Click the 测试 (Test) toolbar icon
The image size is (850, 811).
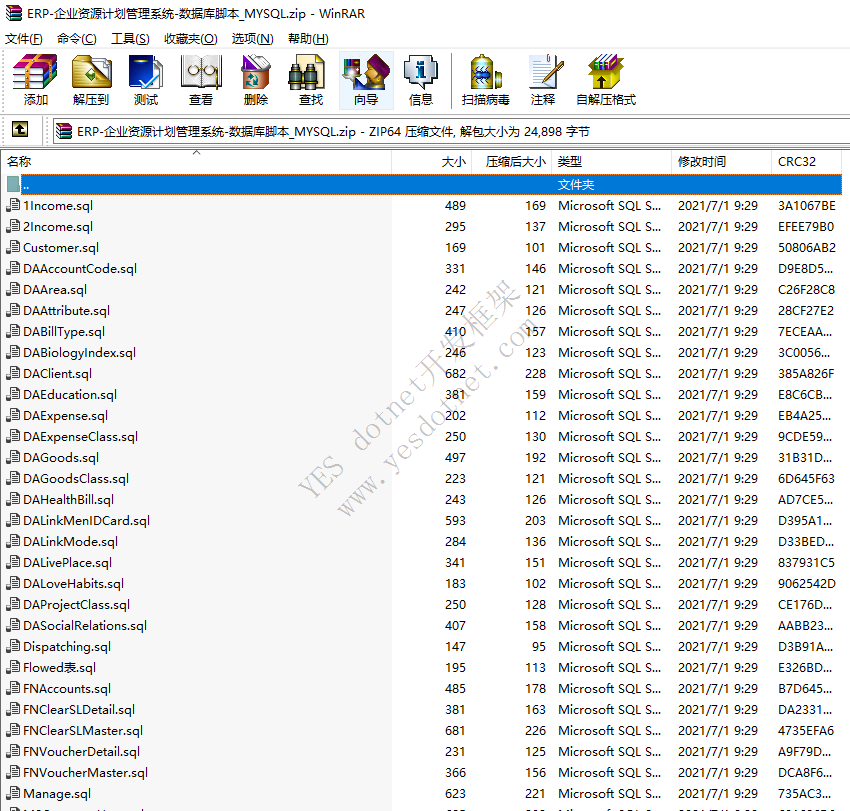146,73
